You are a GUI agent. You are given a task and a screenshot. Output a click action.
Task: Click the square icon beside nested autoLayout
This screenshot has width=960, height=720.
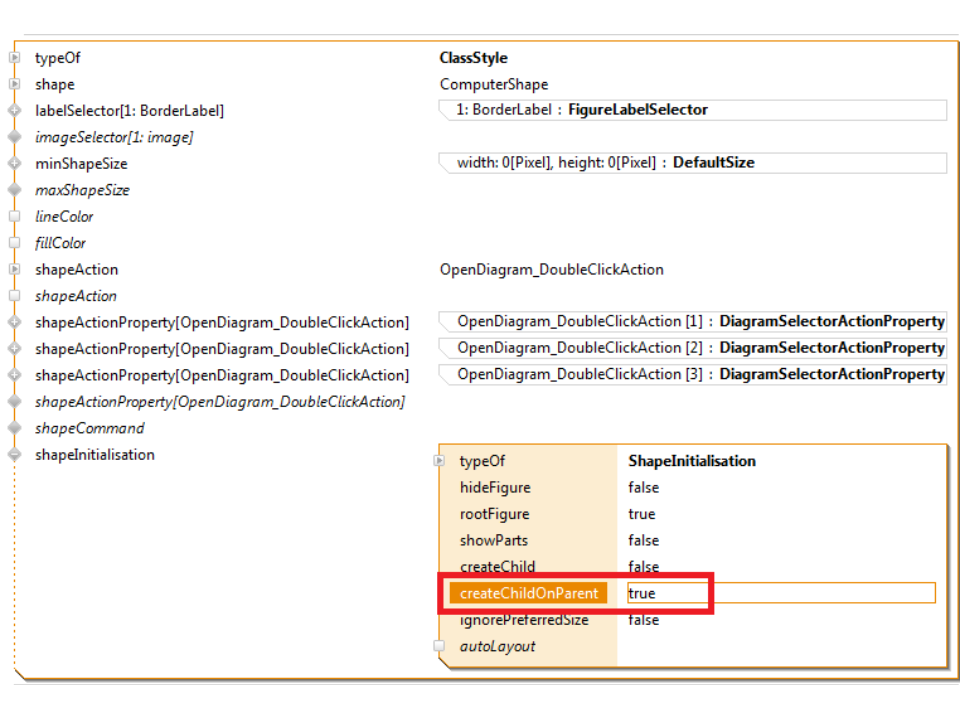[439, 646]
